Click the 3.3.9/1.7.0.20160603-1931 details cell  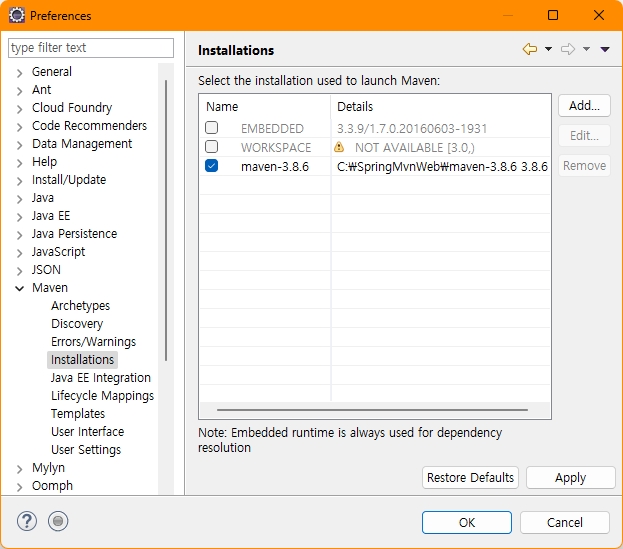coord(412,128)
